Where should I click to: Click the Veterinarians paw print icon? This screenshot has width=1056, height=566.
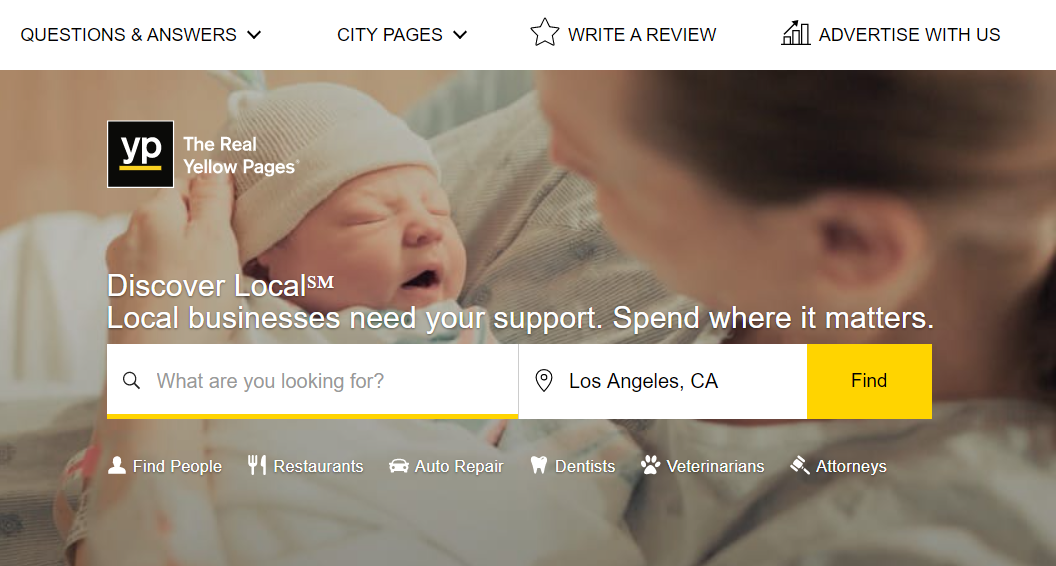[651, 465]
